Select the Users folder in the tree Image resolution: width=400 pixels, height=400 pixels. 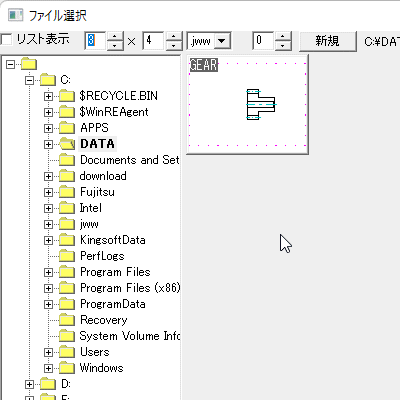95,352
